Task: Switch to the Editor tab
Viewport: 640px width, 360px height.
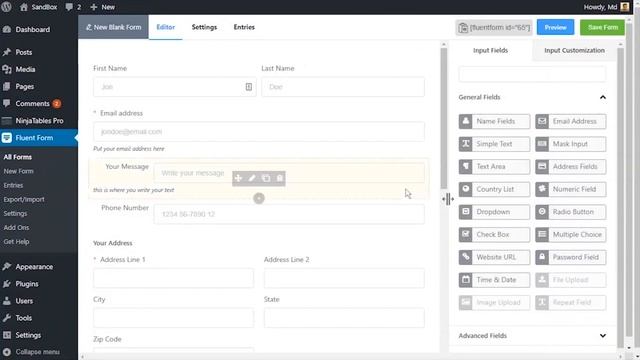Action: pyautogui.click(x=165, y=27)
